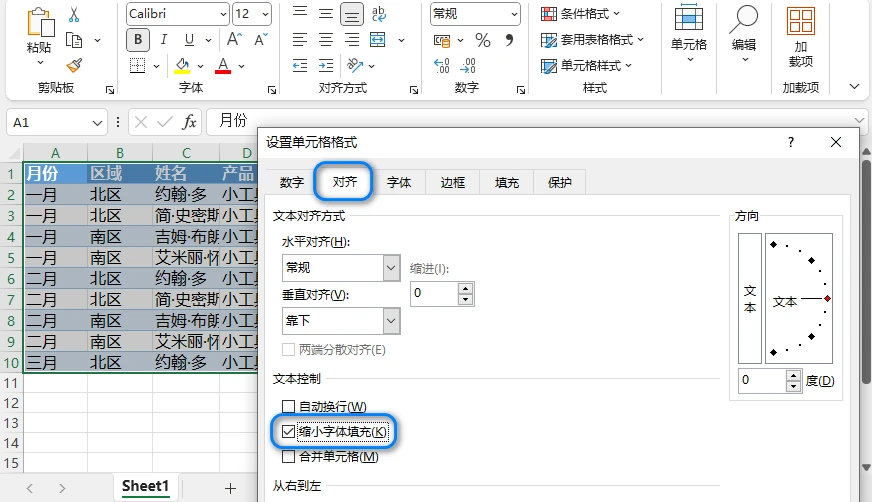Open 垂直对齐 combo box showing 靠下
The height and width of the screenshot is (502, 872).
pyautogui.click(x=341, y=321)
